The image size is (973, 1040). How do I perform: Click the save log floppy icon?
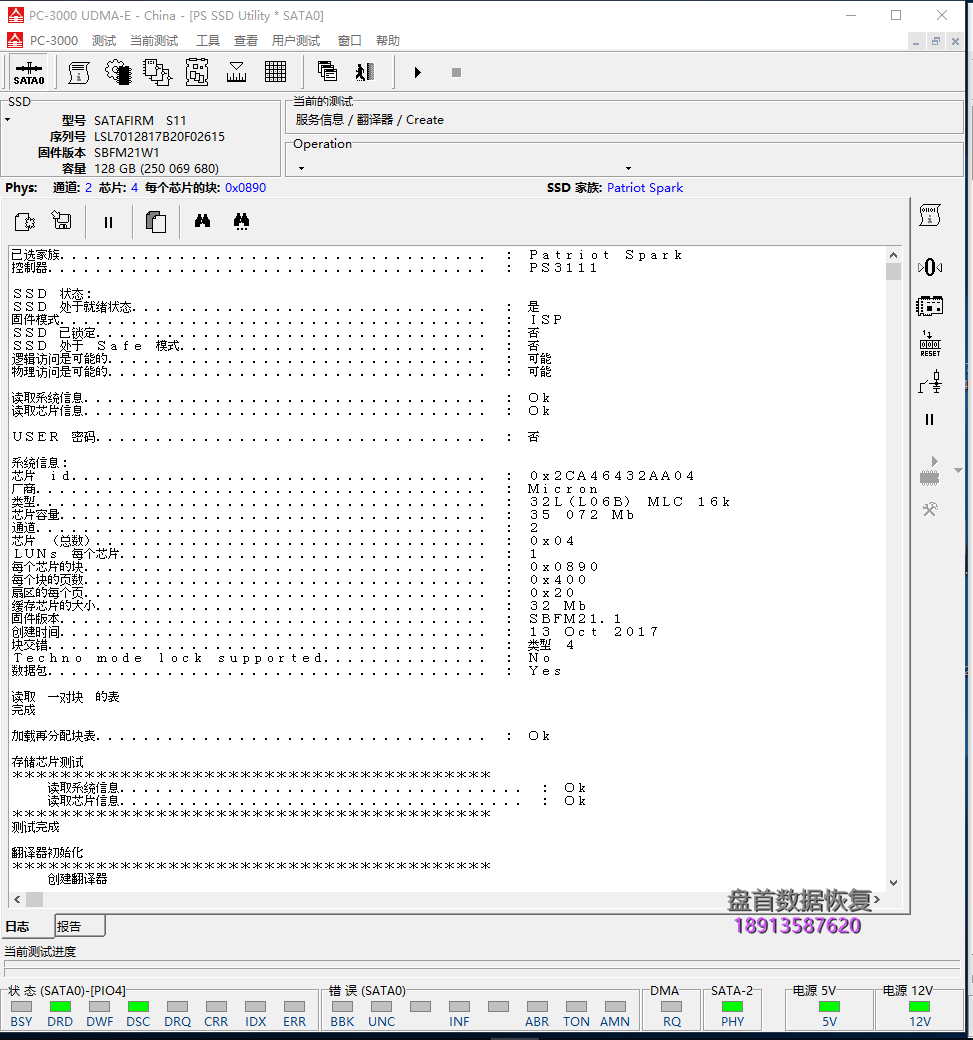tap(62, 220)
